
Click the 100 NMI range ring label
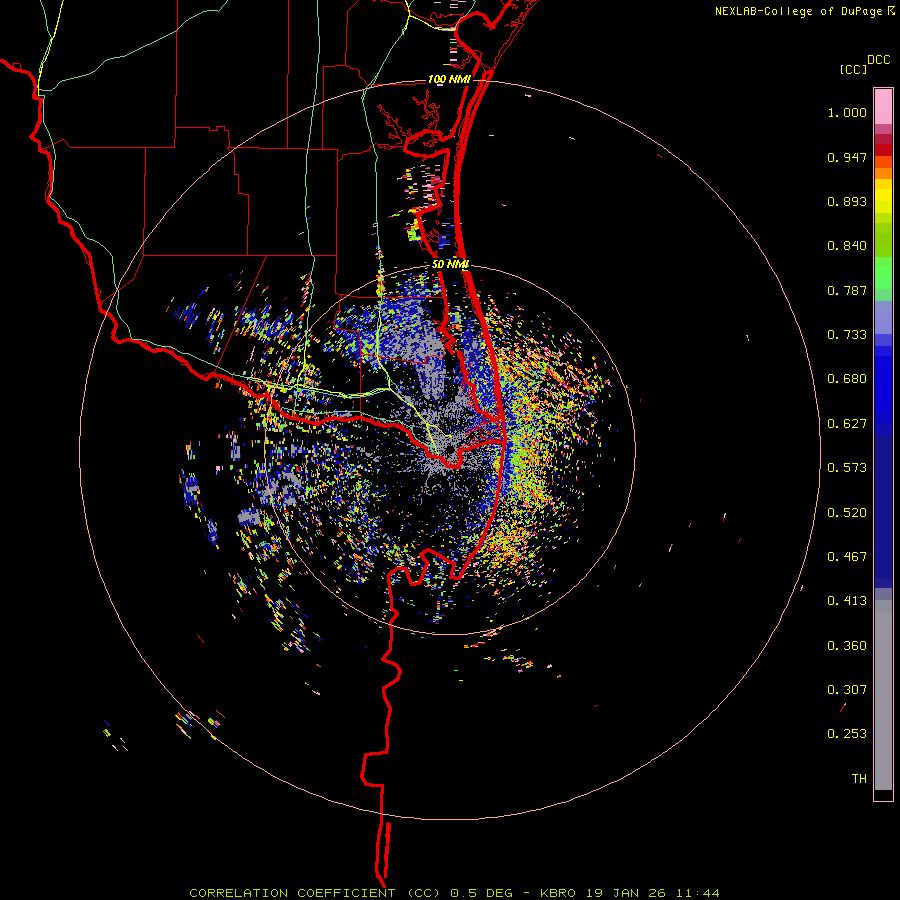coord(449,79)
